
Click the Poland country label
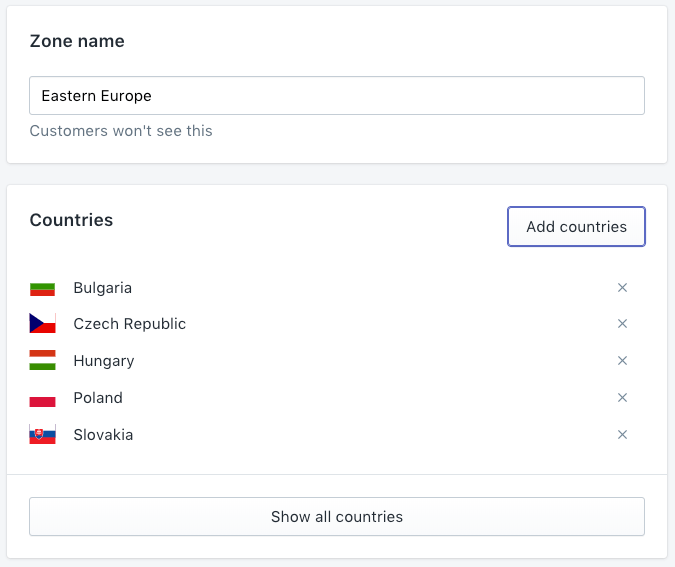98,398
